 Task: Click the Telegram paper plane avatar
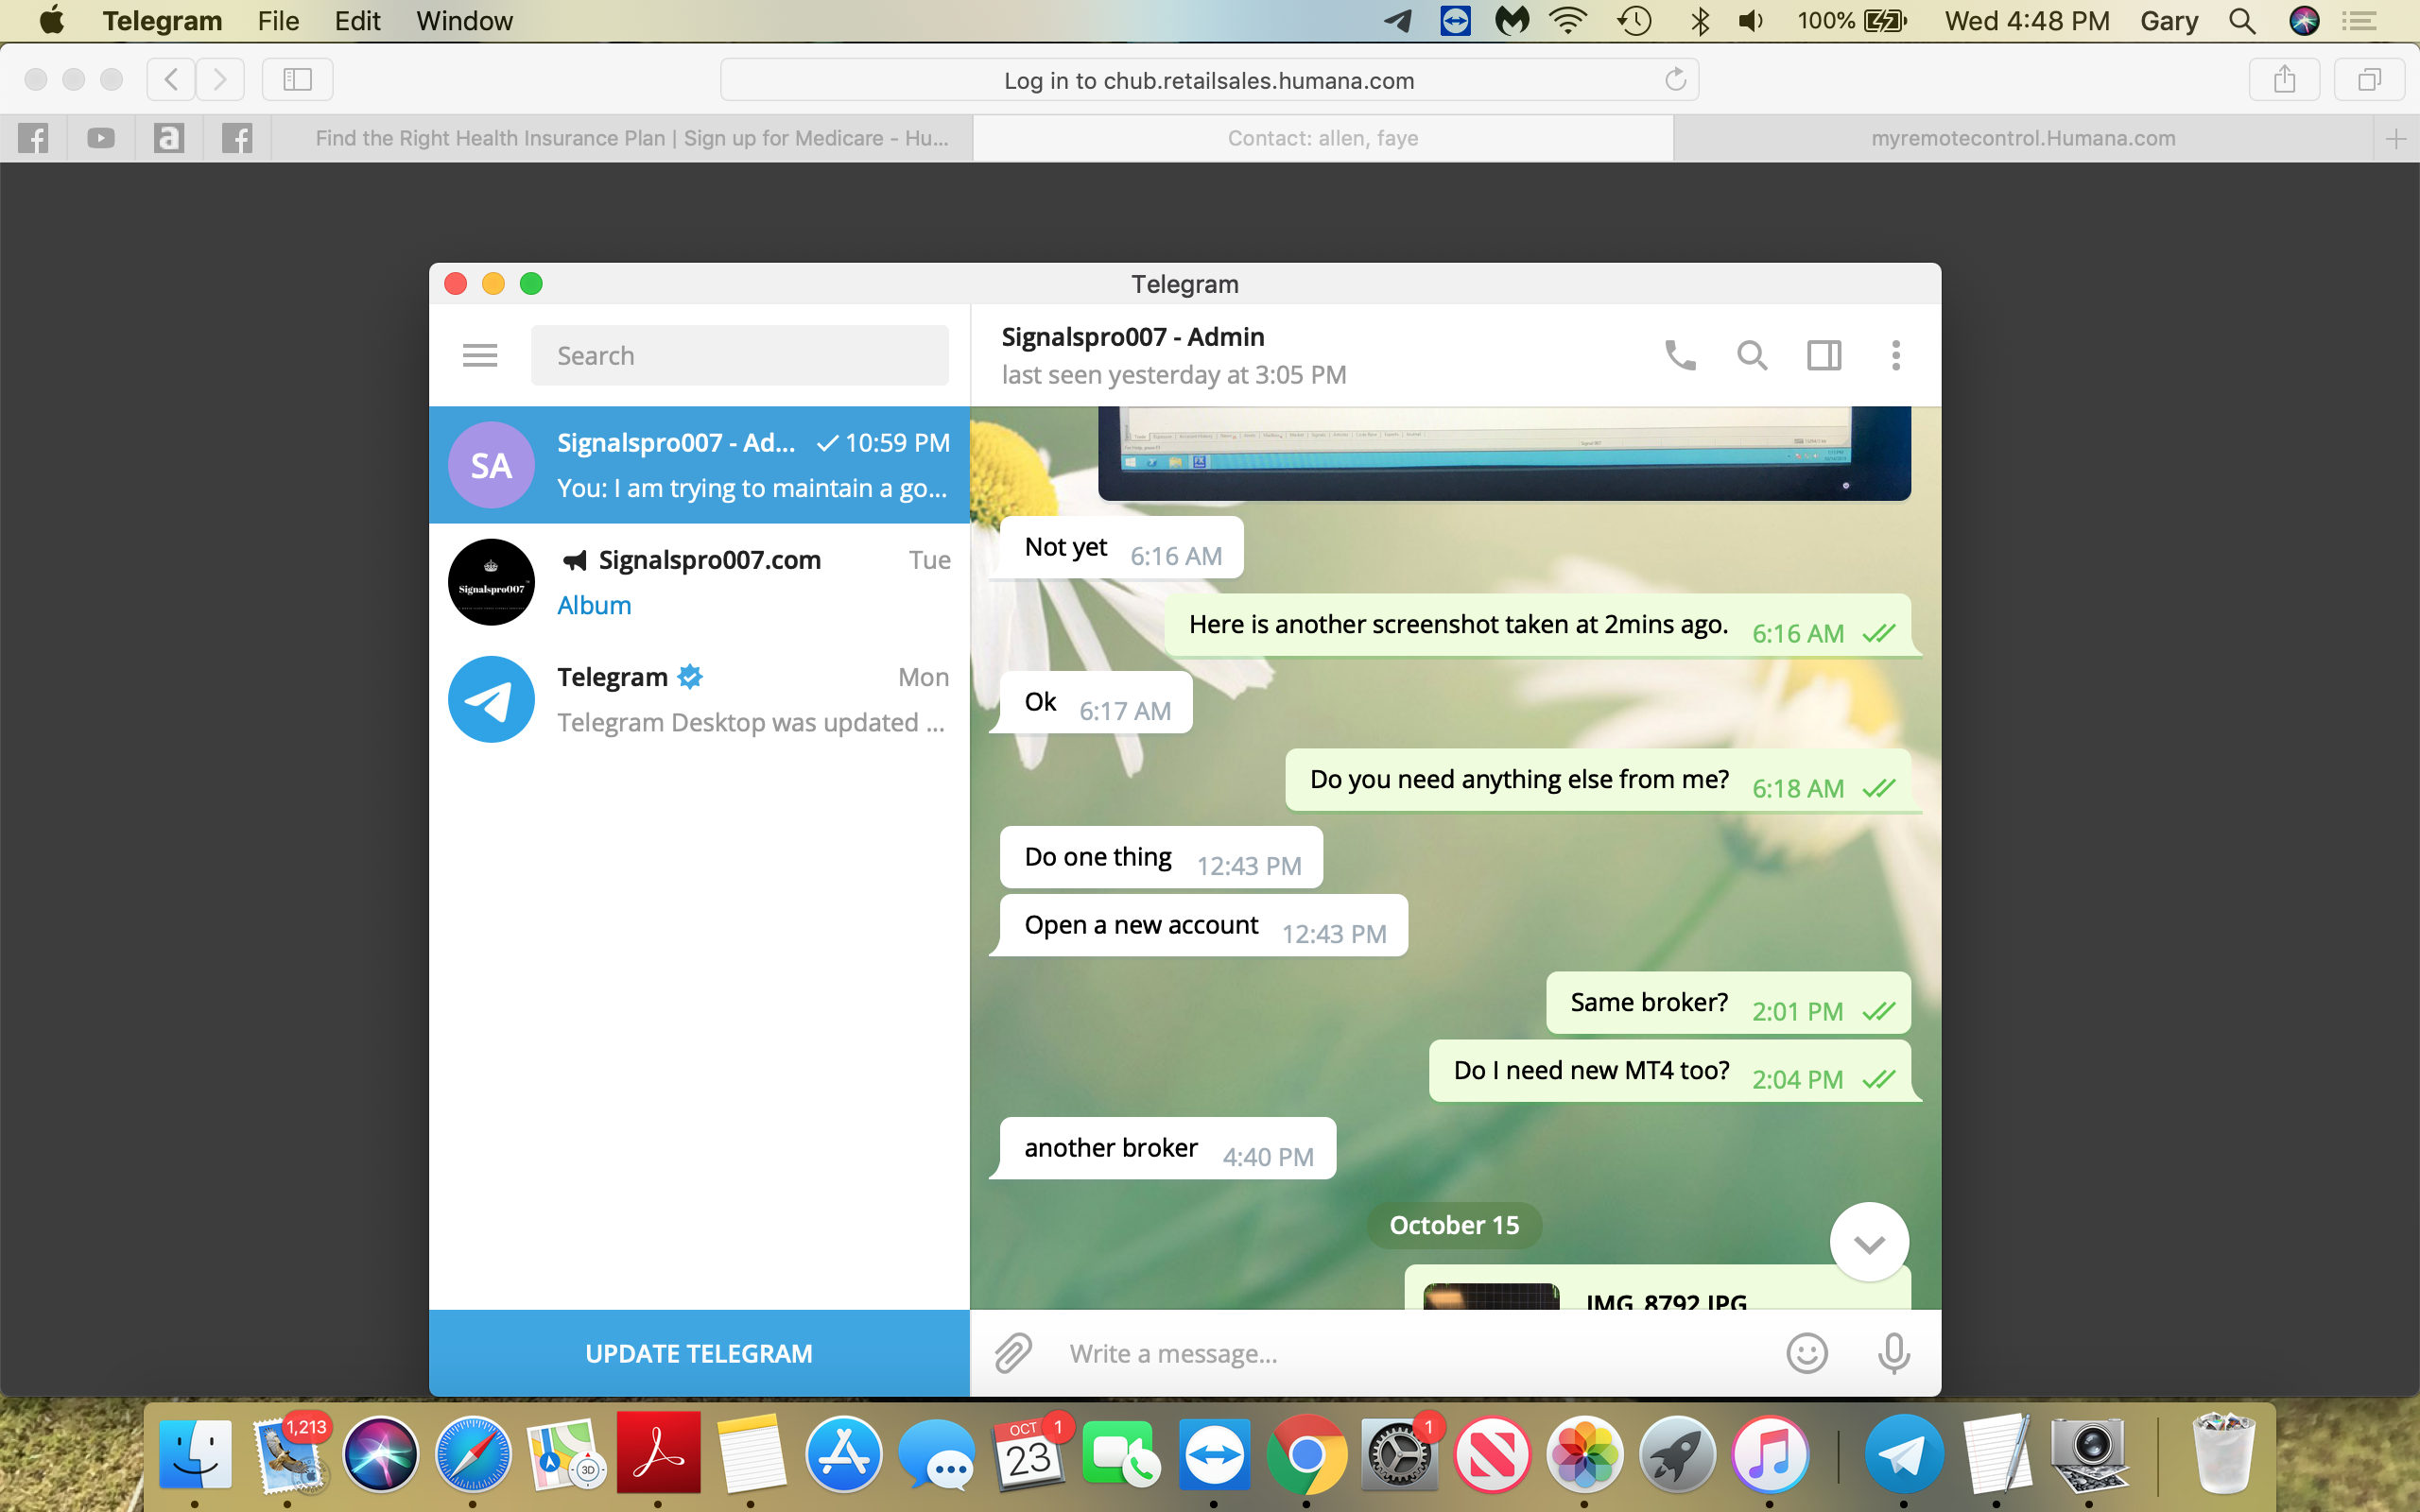pos(491,699)
